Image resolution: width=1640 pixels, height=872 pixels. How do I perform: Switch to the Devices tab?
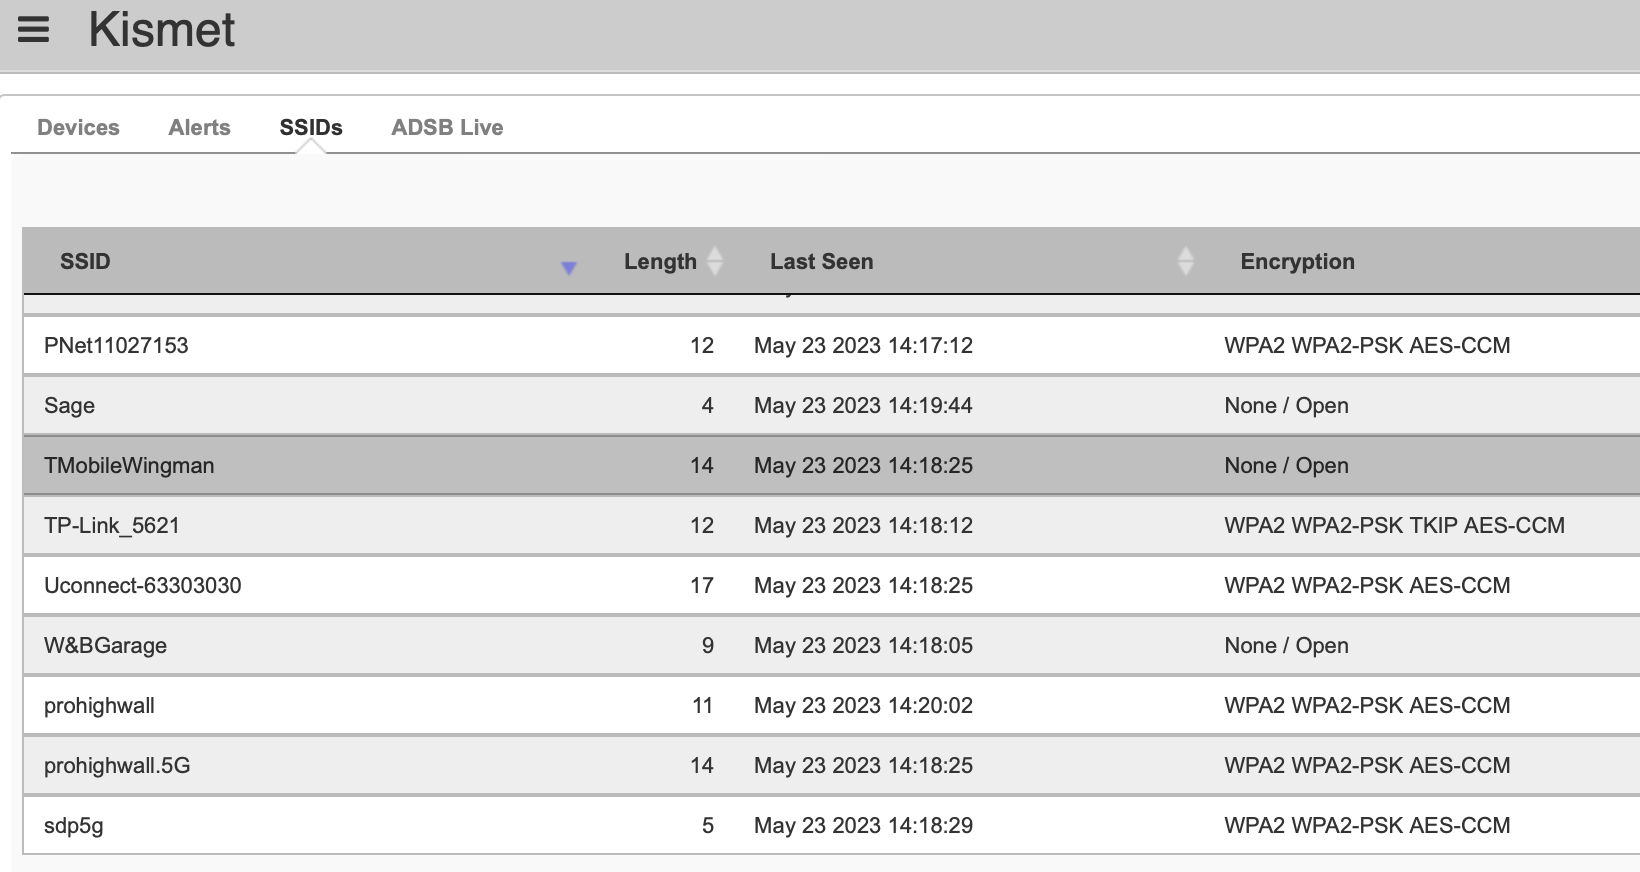click(x=78, y=127)
